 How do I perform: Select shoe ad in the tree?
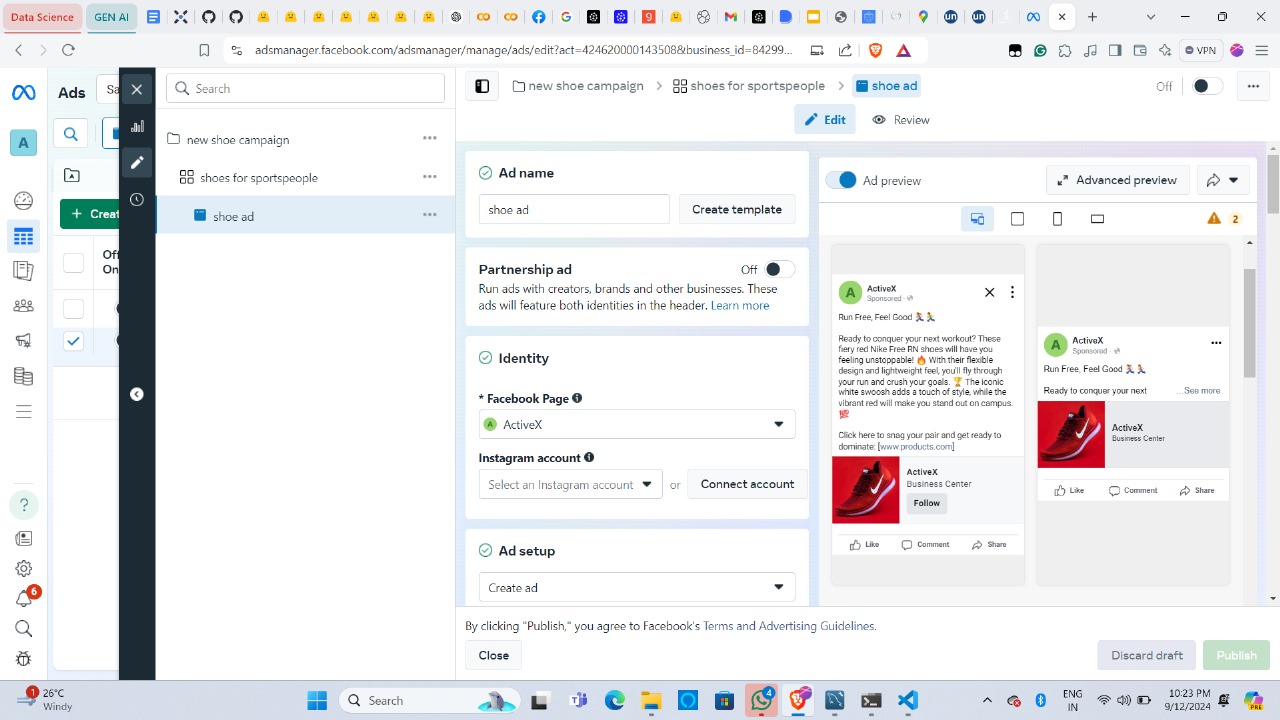(x=233, y=216)
